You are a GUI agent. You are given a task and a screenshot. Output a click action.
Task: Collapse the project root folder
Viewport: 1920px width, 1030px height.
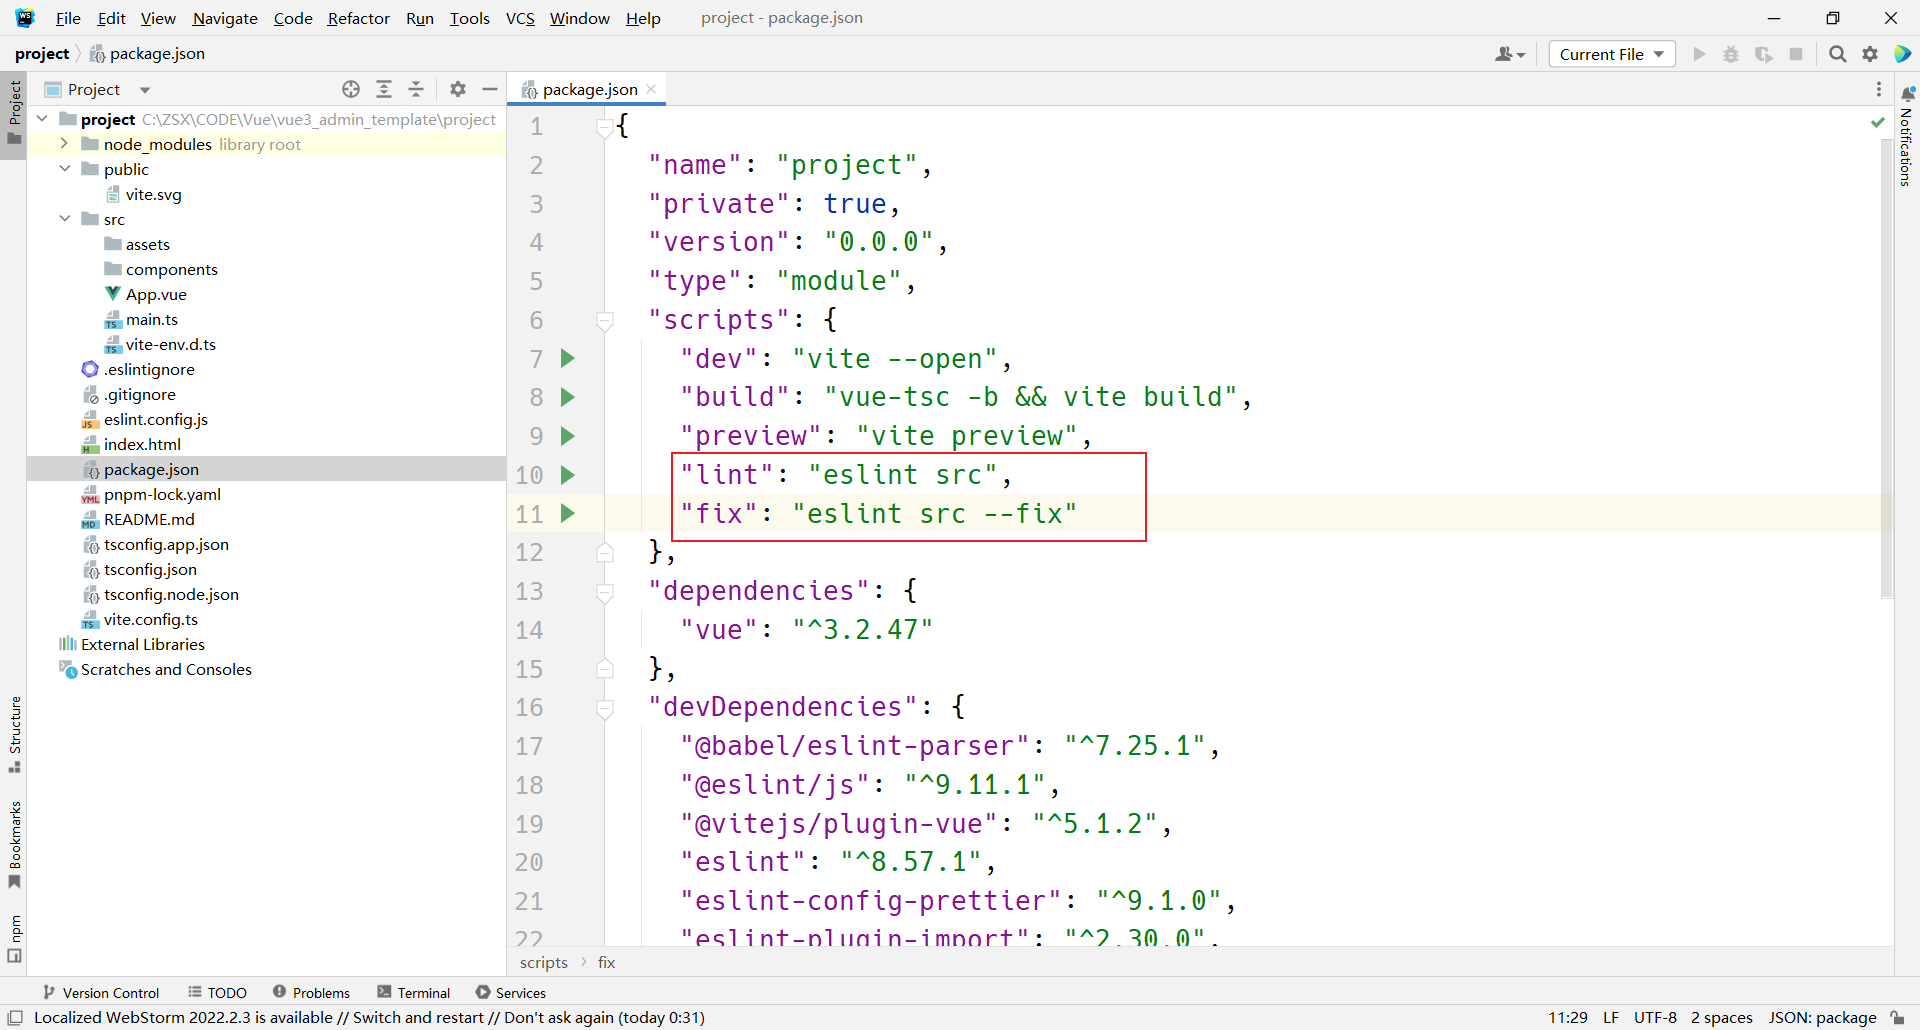[42, 119]
